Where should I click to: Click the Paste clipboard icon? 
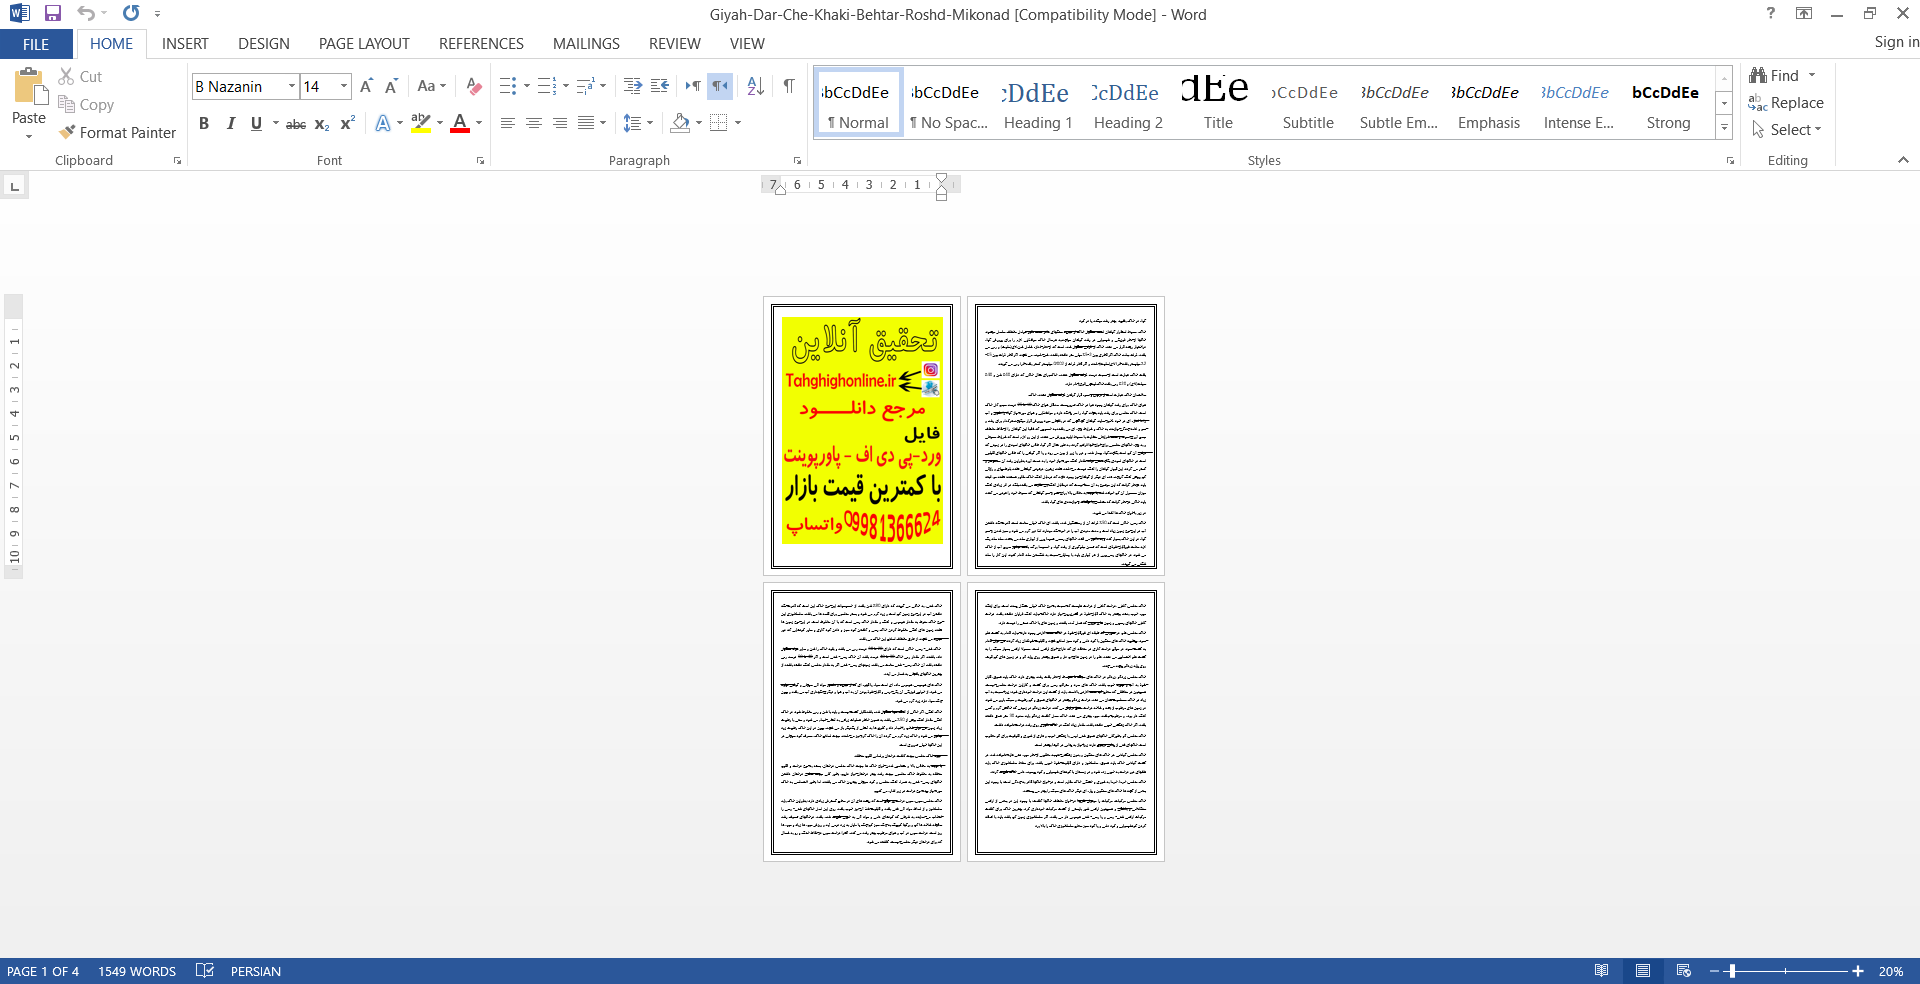pos(29,87)
